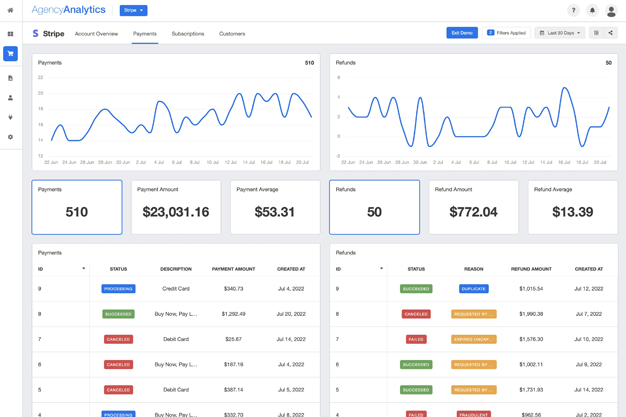Click CANCELED badge in refund row 8

coord(416,314)
